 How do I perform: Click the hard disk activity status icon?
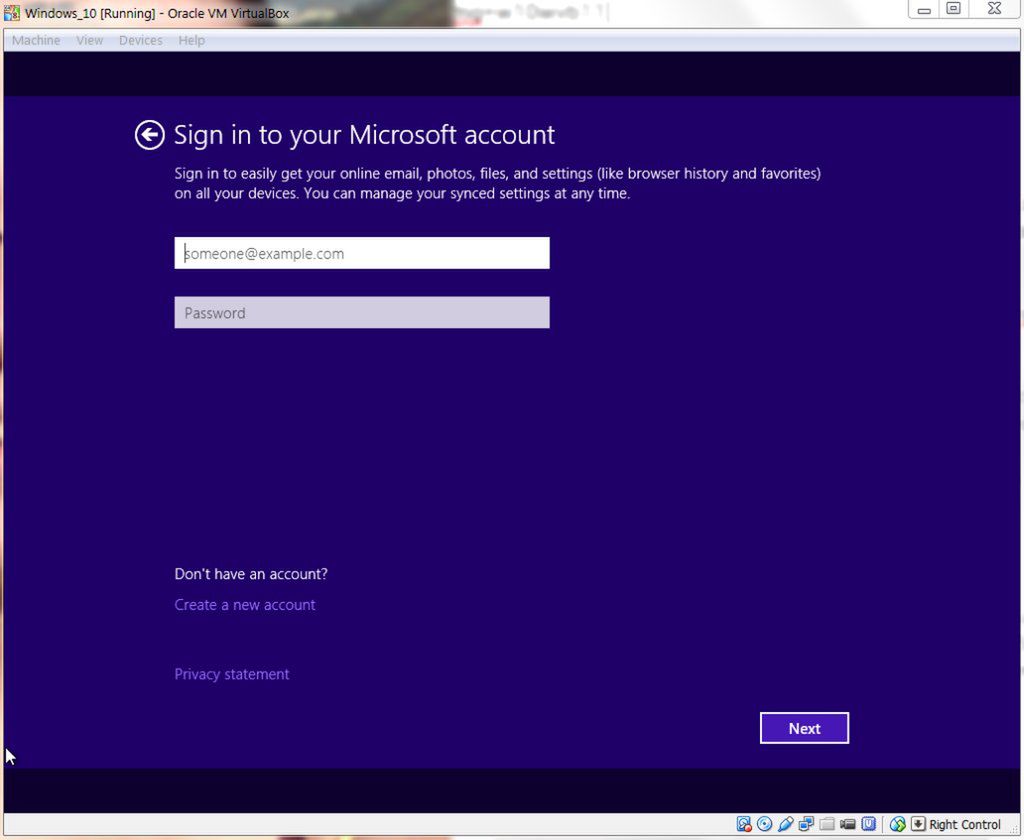(x=744, y=824)
